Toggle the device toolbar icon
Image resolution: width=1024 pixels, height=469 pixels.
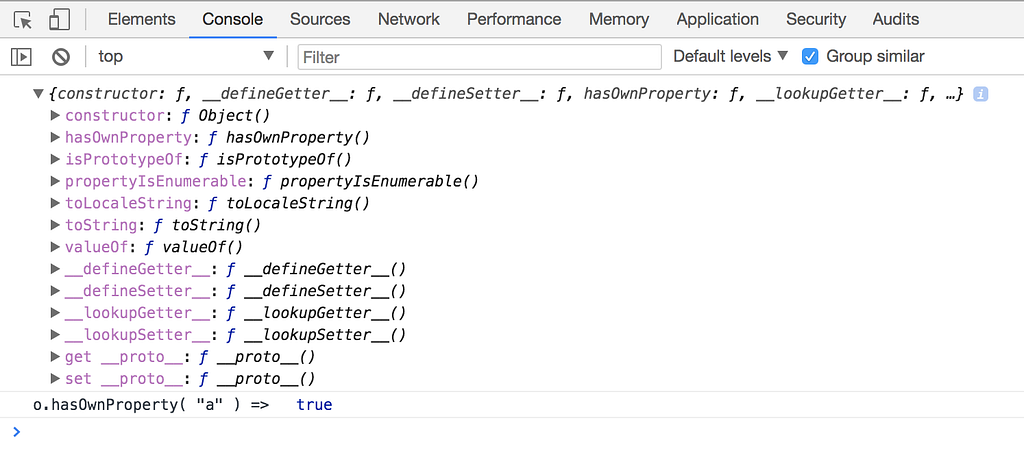pos(59,19)
